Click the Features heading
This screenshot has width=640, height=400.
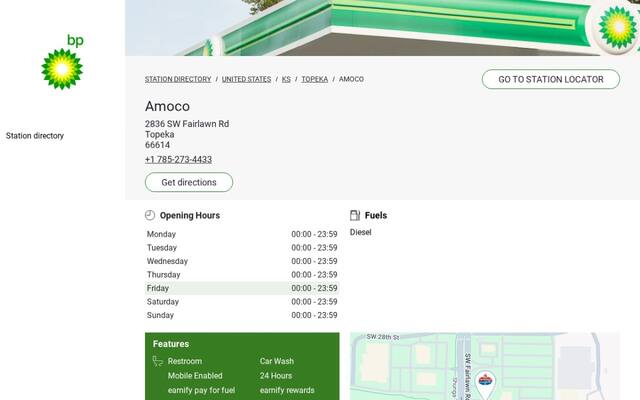point(171,344)
